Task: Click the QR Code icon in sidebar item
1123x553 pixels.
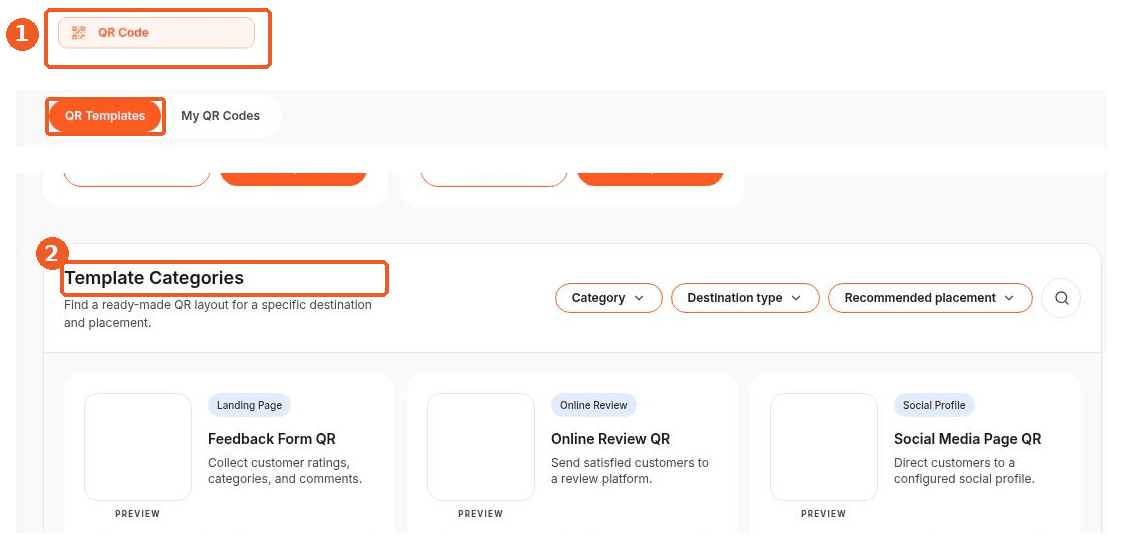Action: point(79,32)
